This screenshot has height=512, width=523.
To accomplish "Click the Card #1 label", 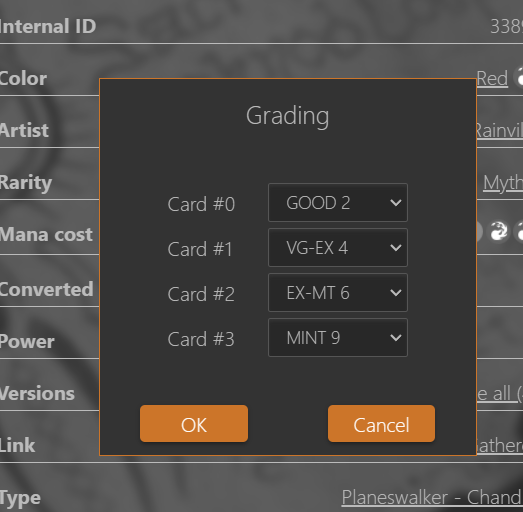I will [x=200, y=249].
